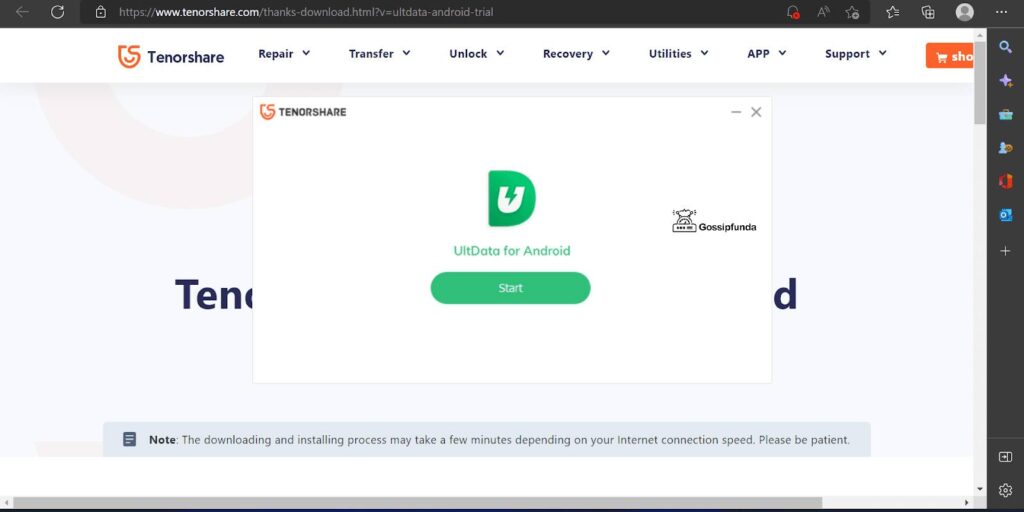The height and width of the screenshot is (512, 1024).
Task: Click the green UltData for Android app icon
Action: 512,199
